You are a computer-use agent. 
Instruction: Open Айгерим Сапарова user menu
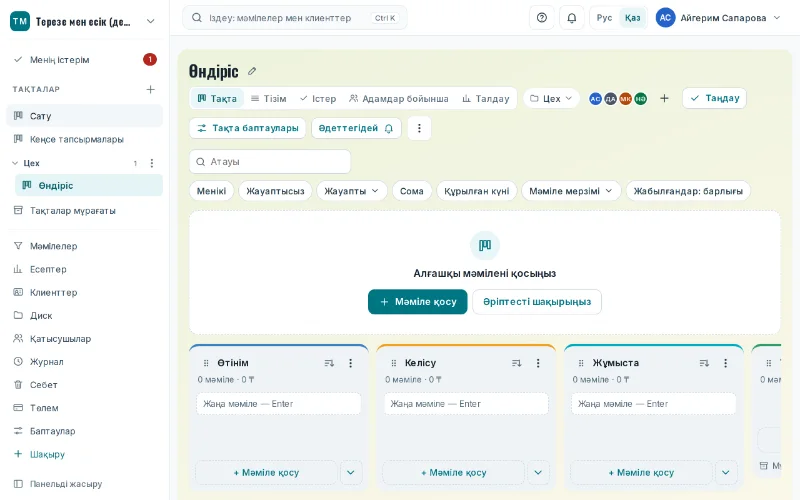point(718,18)
